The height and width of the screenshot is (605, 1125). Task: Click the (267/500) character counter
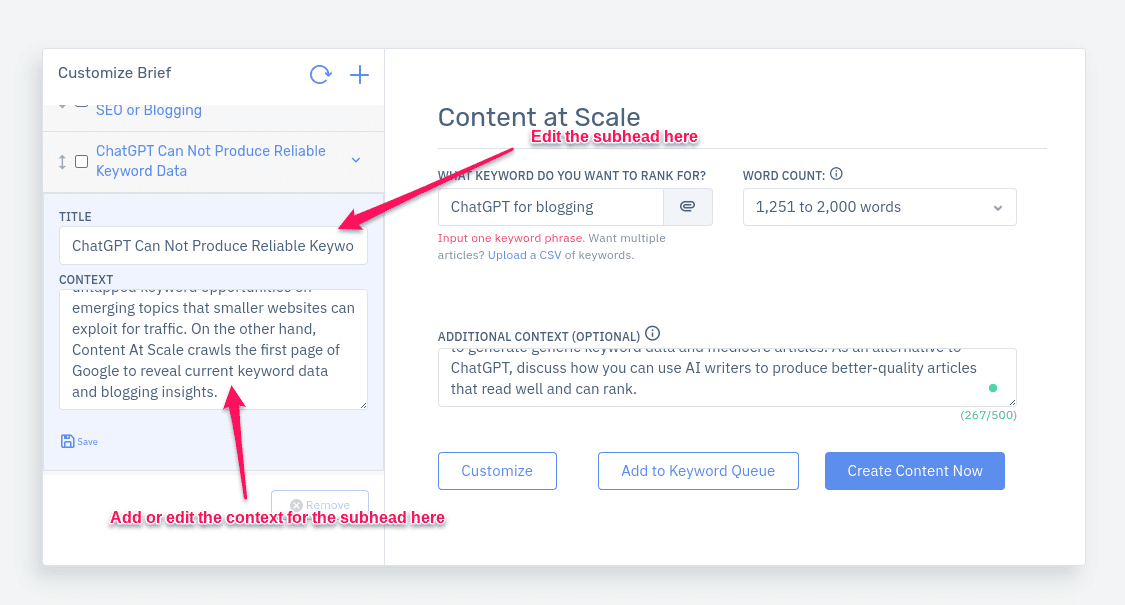click(x=989, y=416)
